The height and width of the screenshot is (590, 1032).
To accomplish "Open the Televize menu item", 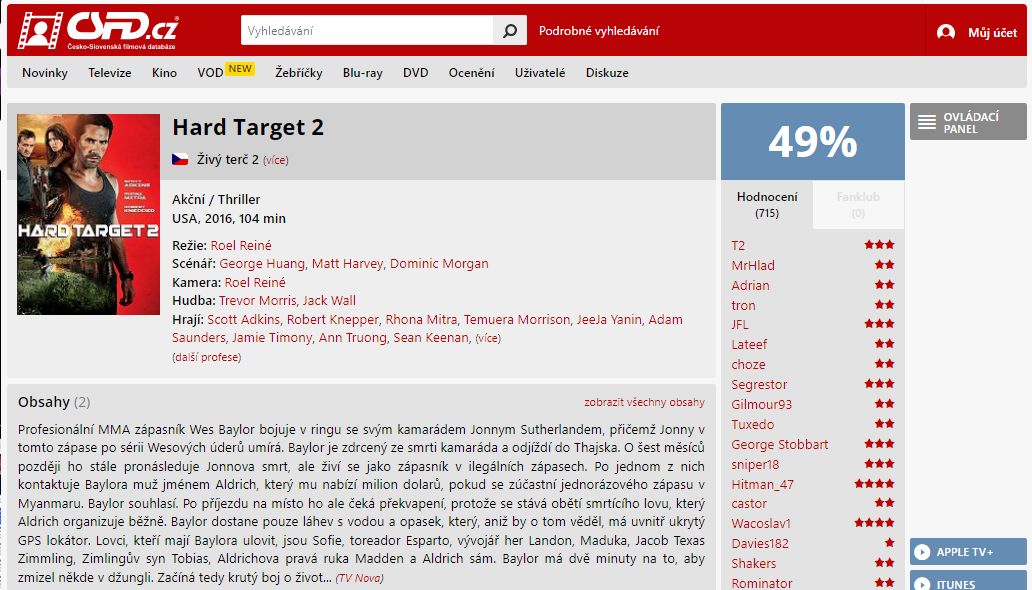I will click(x=110, y=72).
